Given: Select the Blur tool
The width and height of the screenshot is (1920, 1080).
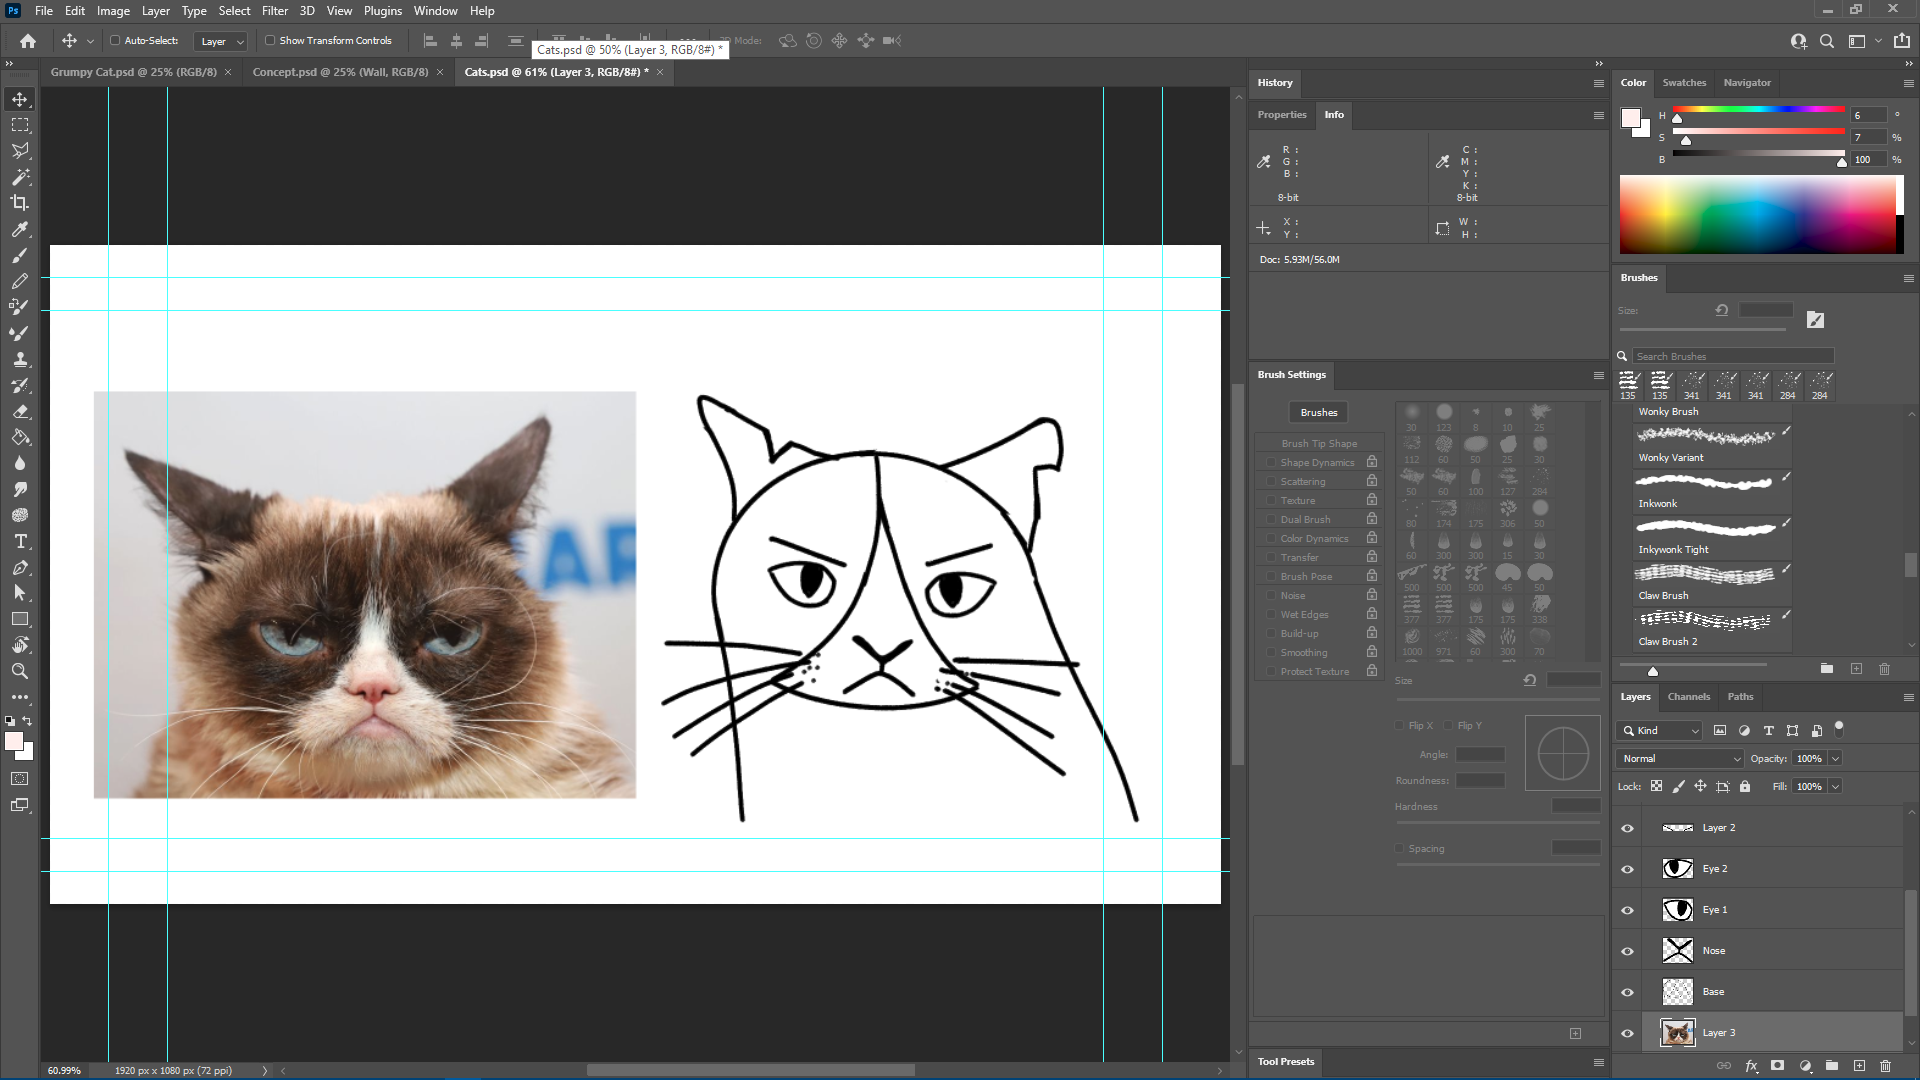Looking at the screenshot, I should point(20,463).
